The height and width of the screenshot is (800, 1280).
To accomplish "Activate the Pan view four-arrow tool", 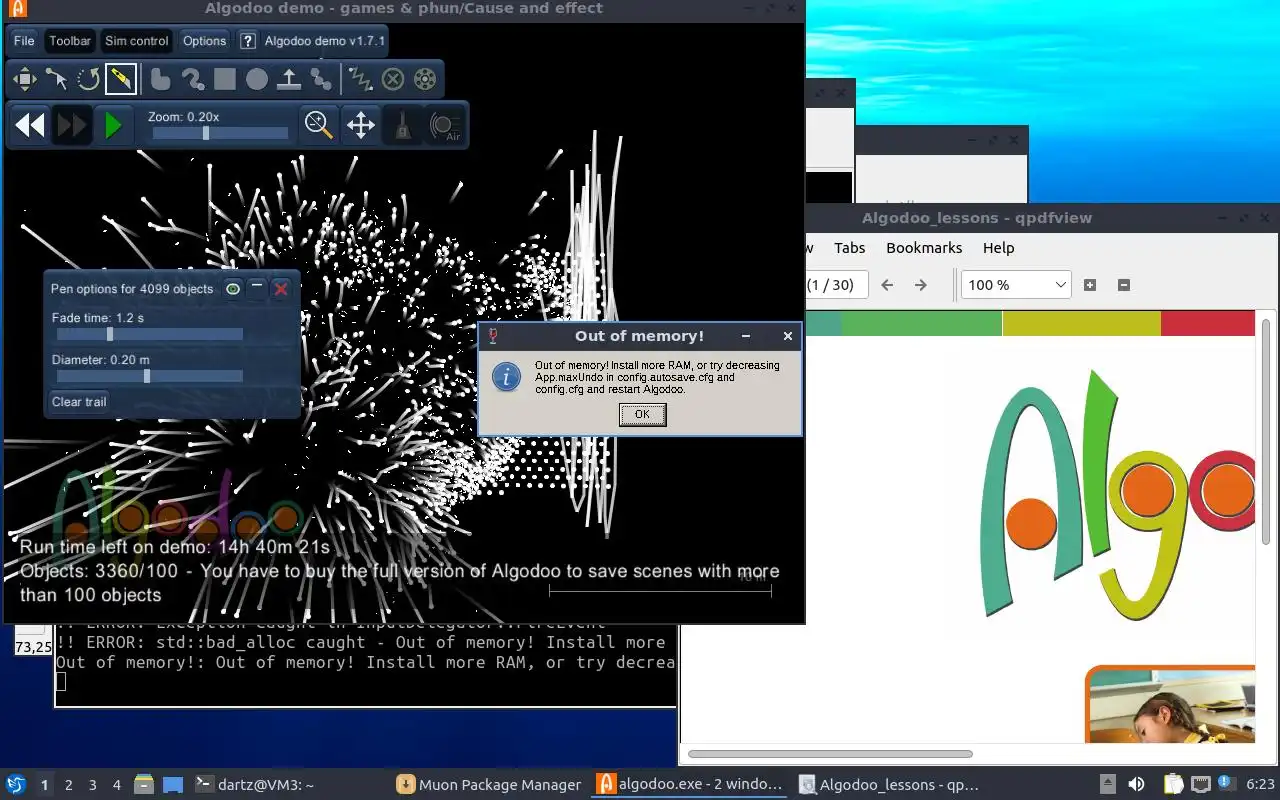I will pyautogui.click(x=360, y=125).
